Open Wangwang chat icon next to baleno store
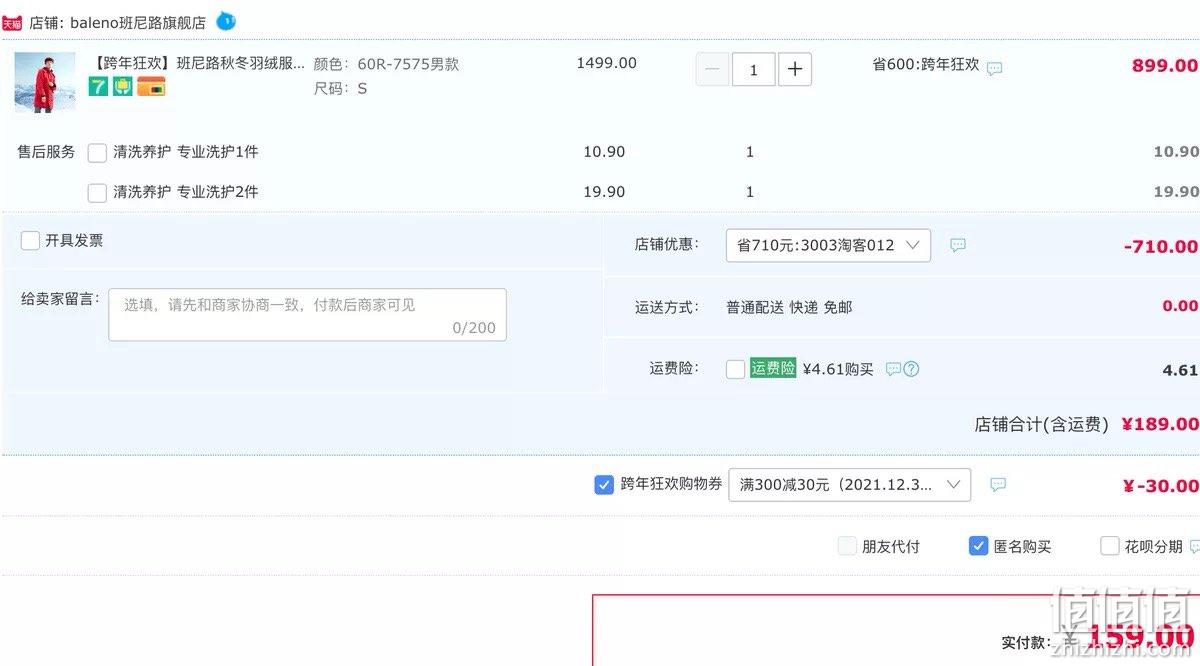Image resolution: width=1200 pixels, height=666 pixels. tap(226, 21)
